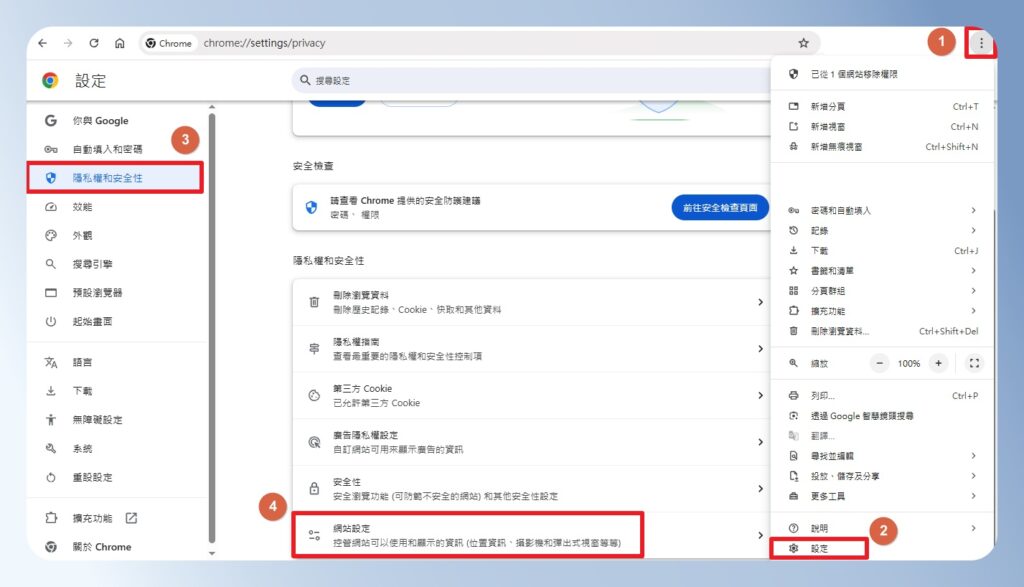Go back with the browser back arrow
Viewport: 1024px width, 587px height.
[42, 43]
